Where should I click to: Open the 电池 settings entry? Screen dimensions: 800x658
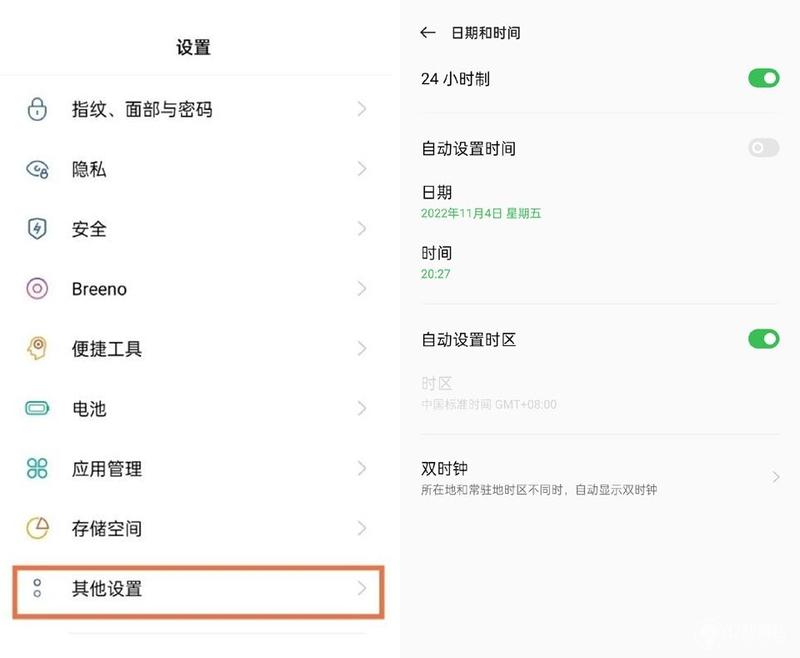(x=196, y=408)
